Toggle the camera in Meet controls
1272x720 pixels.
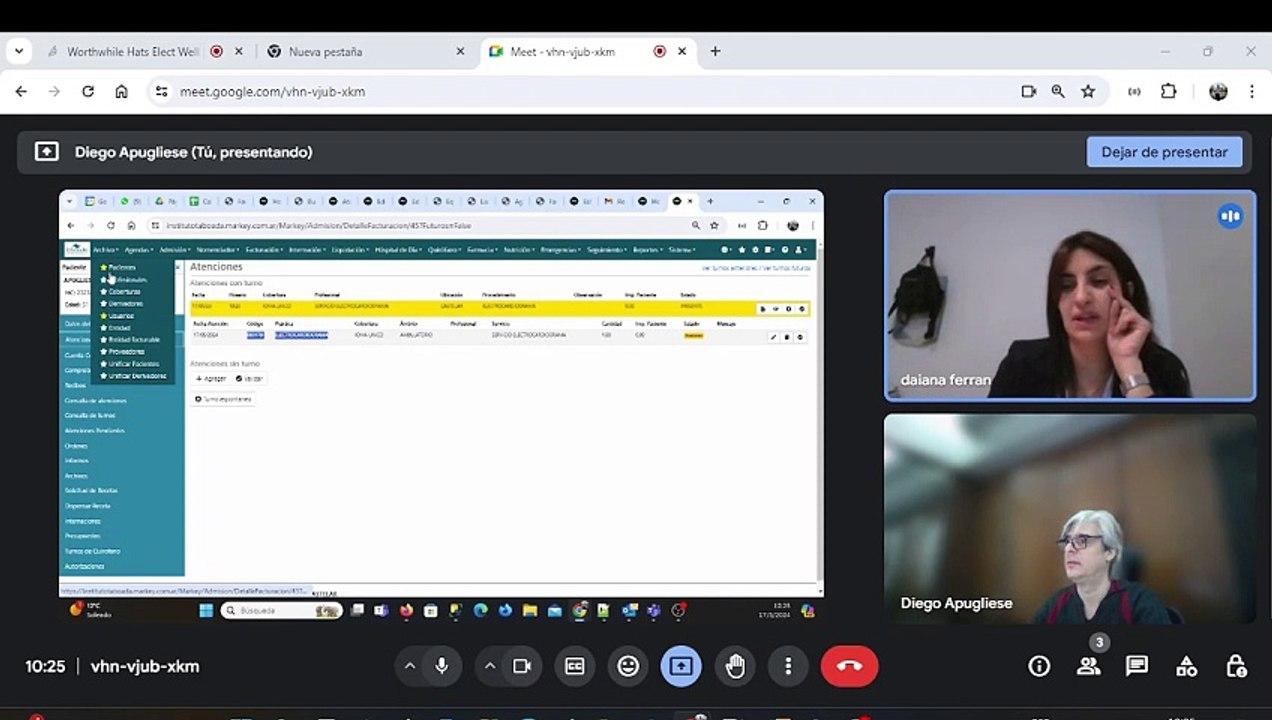click(x=521, y=666)
